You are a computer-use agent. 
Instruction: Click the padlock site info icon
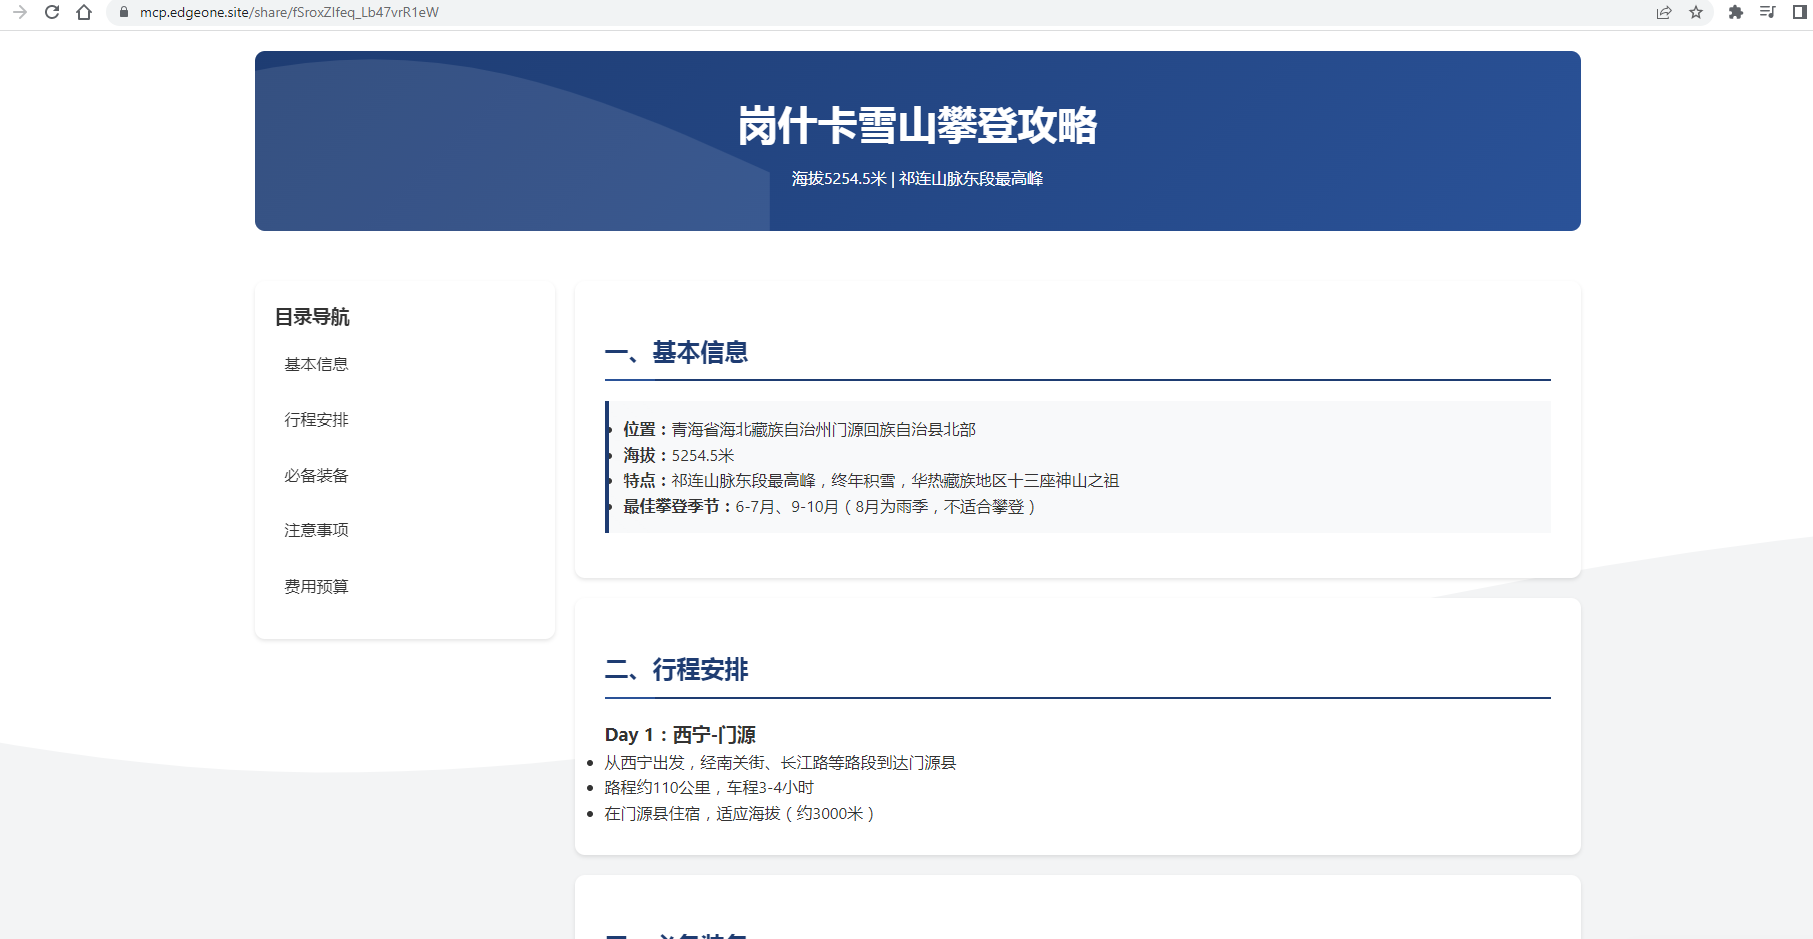click(x=124, y=12)
